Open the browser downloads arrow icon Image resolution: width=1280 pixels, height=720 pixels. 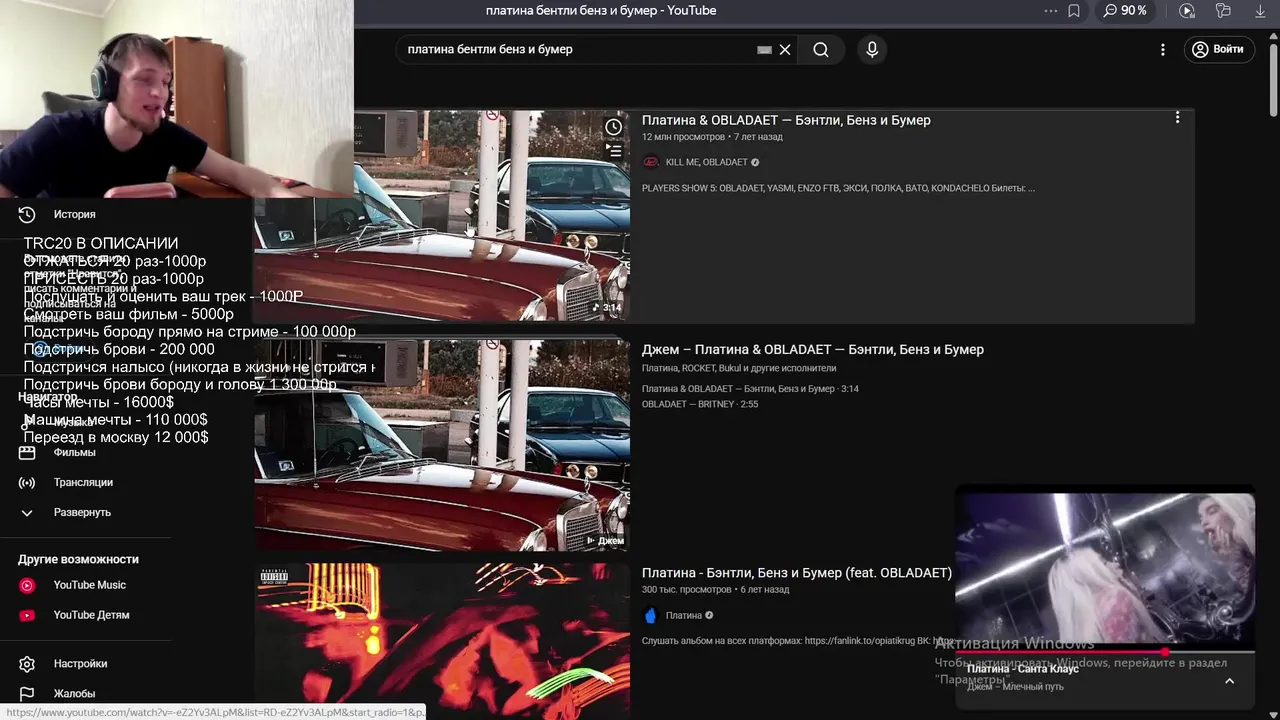[x=1260, y=11]
